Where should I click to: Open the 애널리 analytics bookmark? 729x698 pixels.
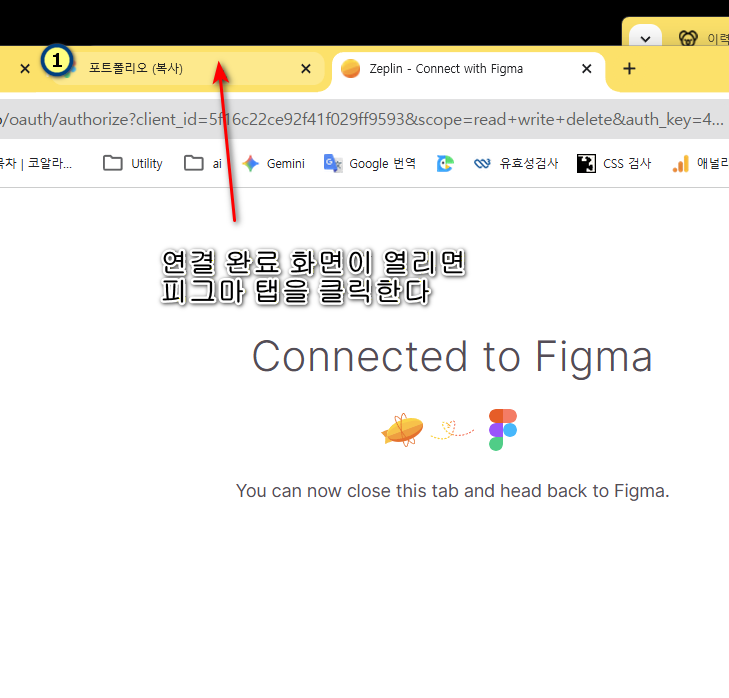point(700,163)
